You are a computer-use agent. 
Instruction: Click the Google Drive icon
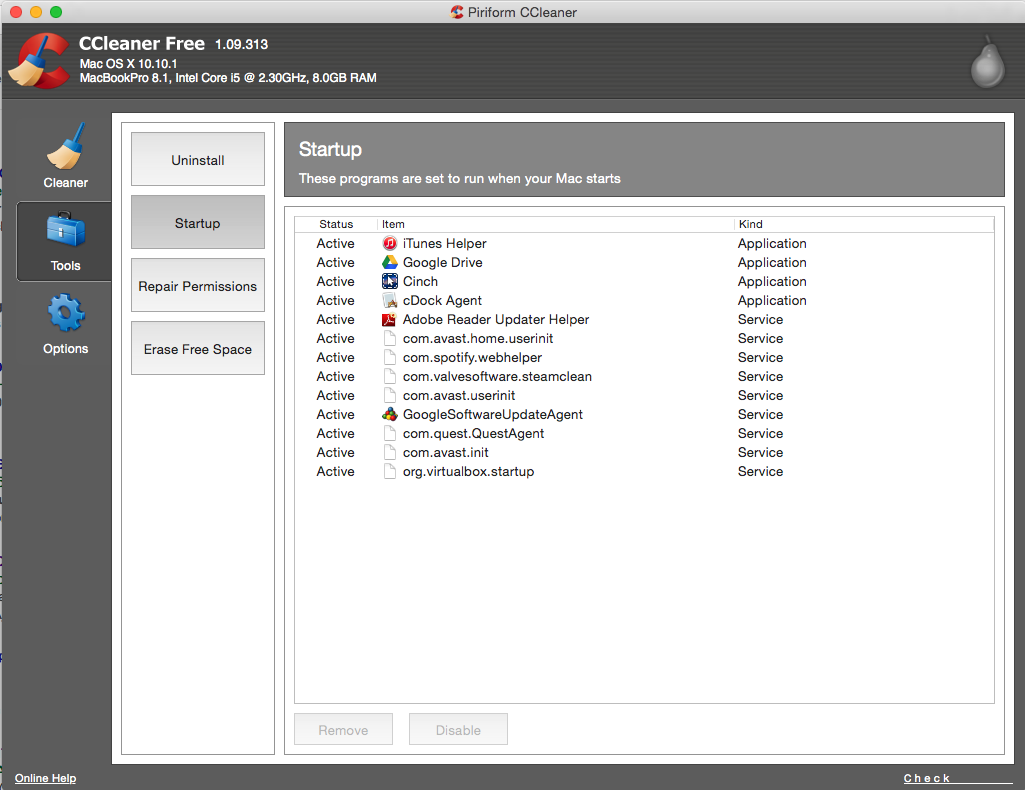tap(390, 262)
